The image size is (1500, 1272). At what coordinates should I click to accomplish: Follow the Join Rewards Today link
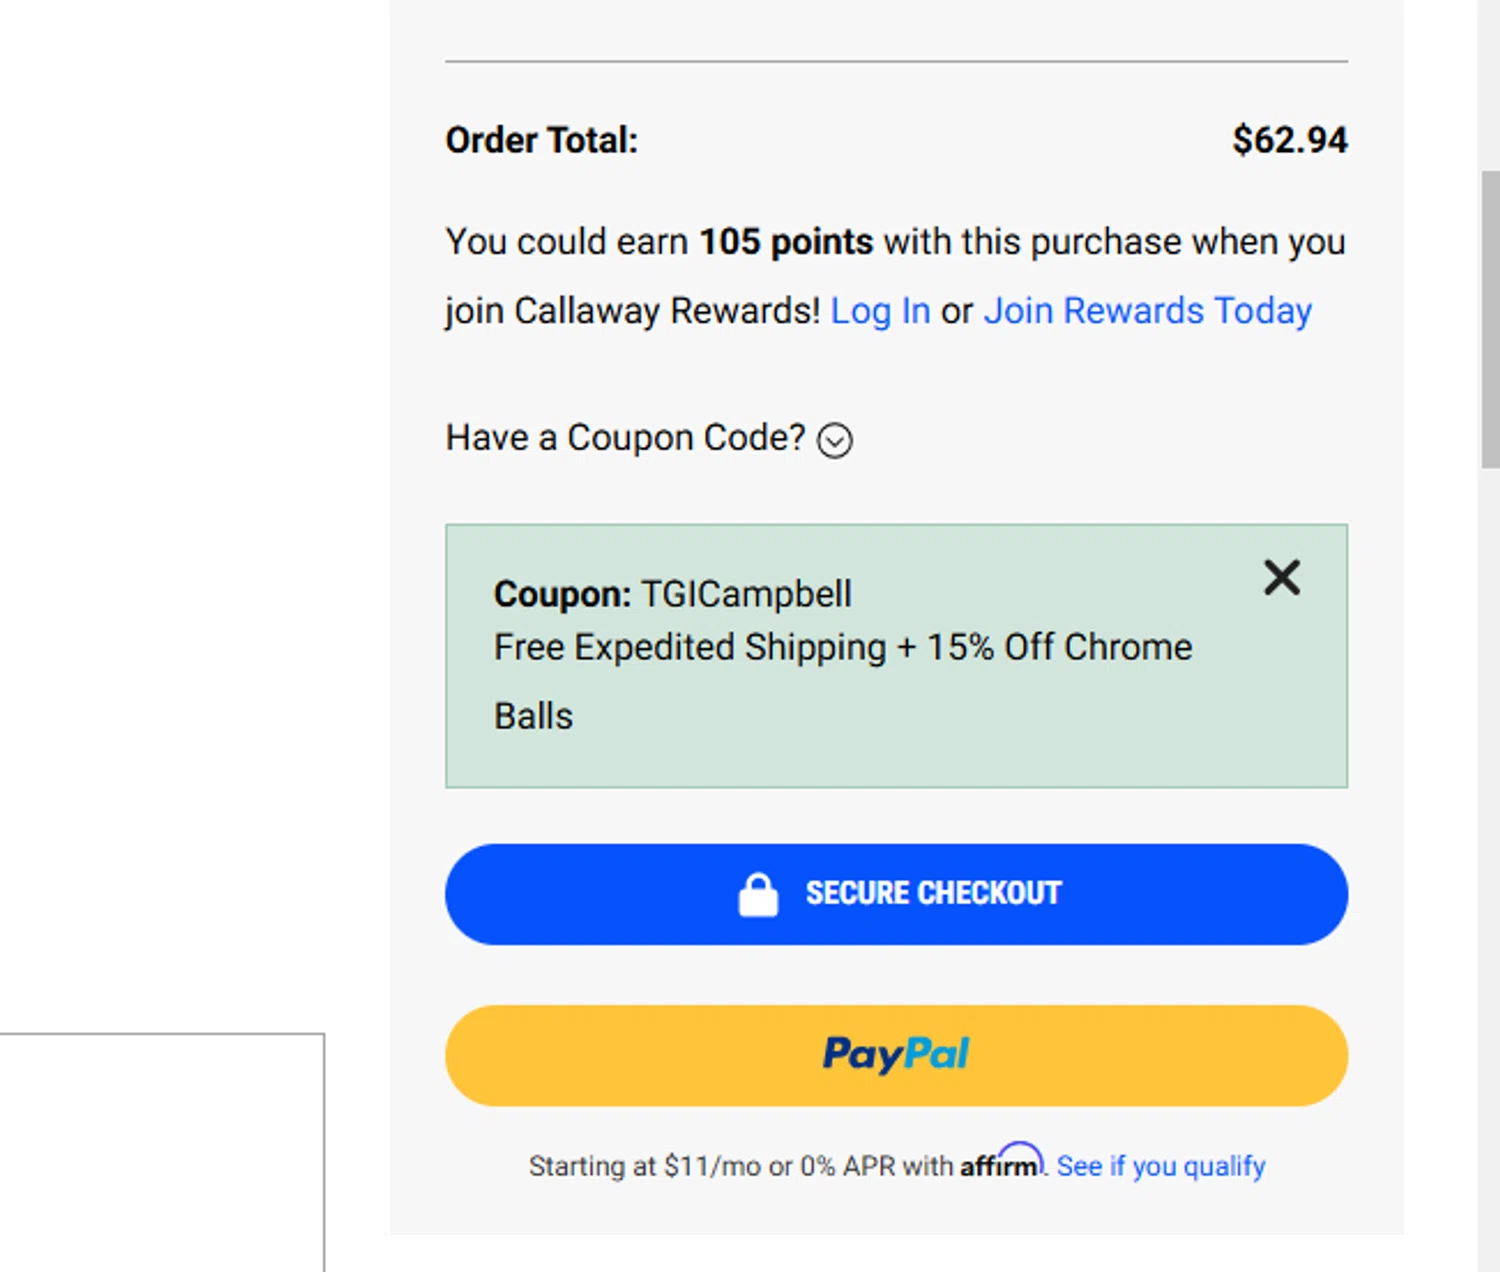click(1147, 311)
